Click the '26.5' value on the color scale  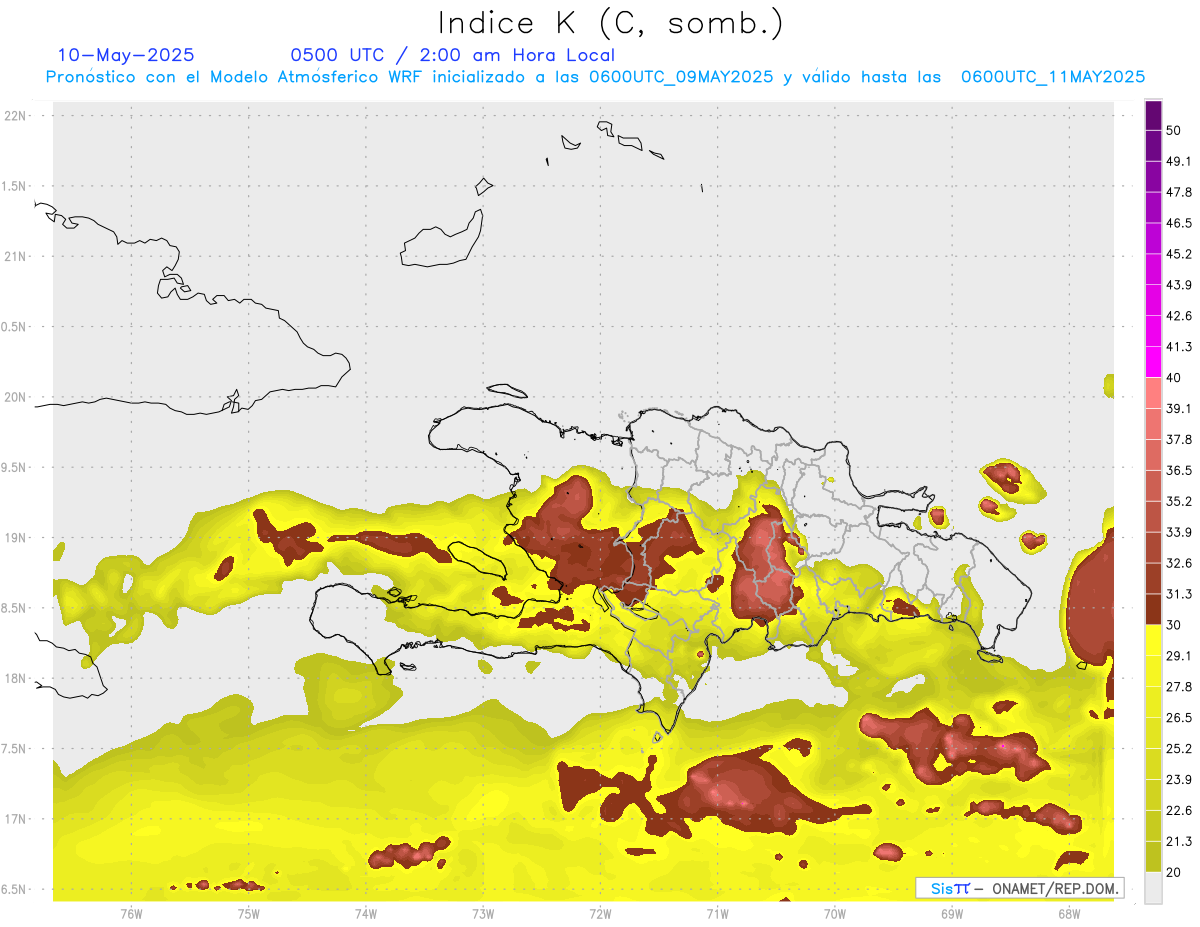[1179, 718]
